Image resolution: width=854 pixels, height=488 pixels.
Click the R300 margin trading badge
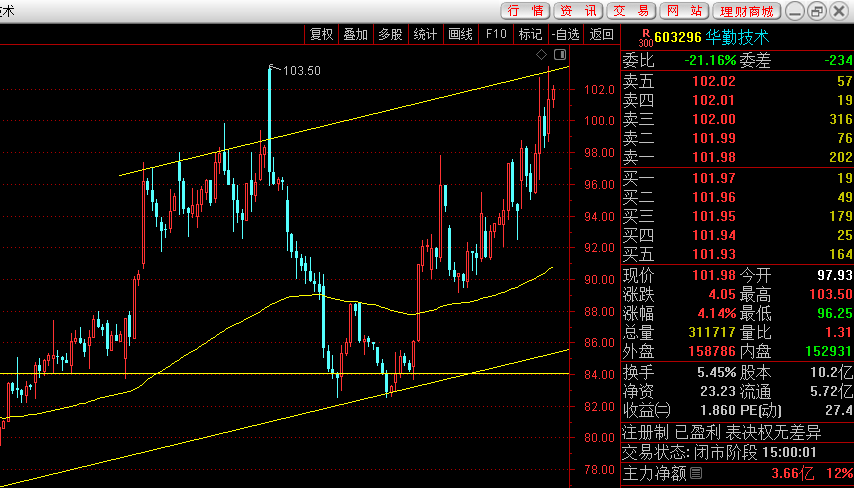645,38
